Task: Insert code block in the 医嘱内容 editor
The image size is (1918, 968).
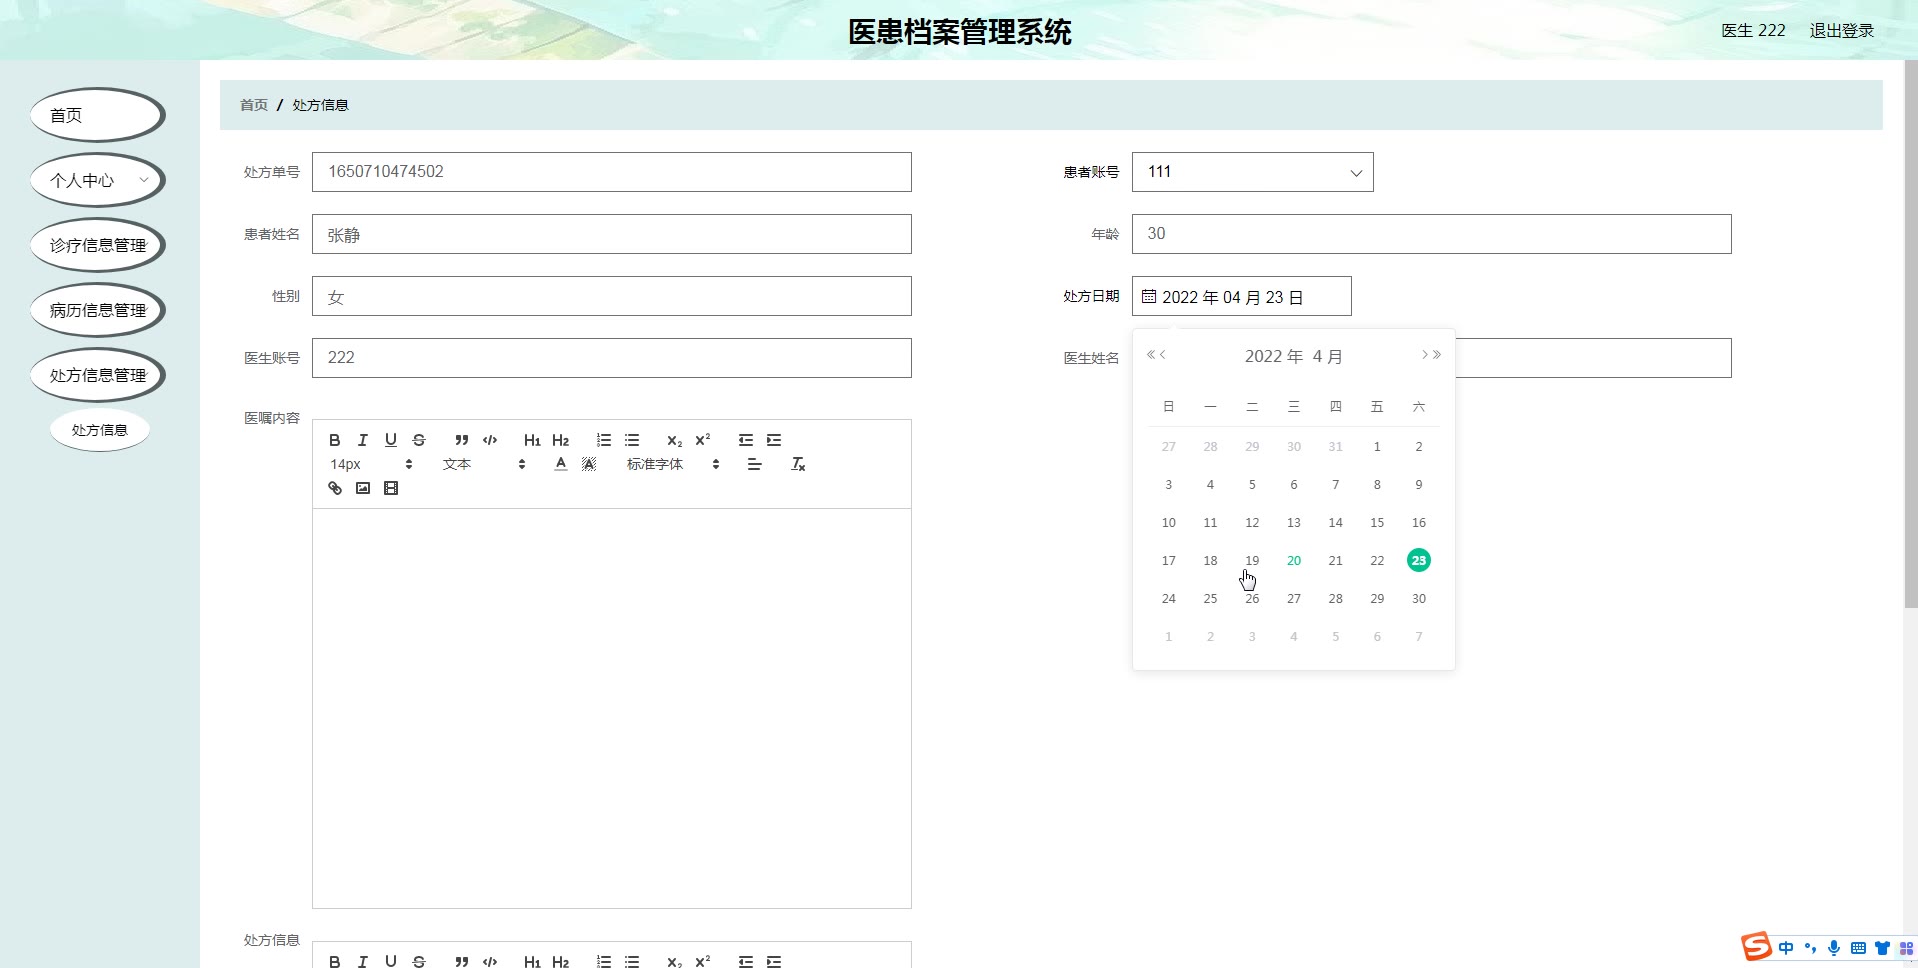Action: point(490,440)
